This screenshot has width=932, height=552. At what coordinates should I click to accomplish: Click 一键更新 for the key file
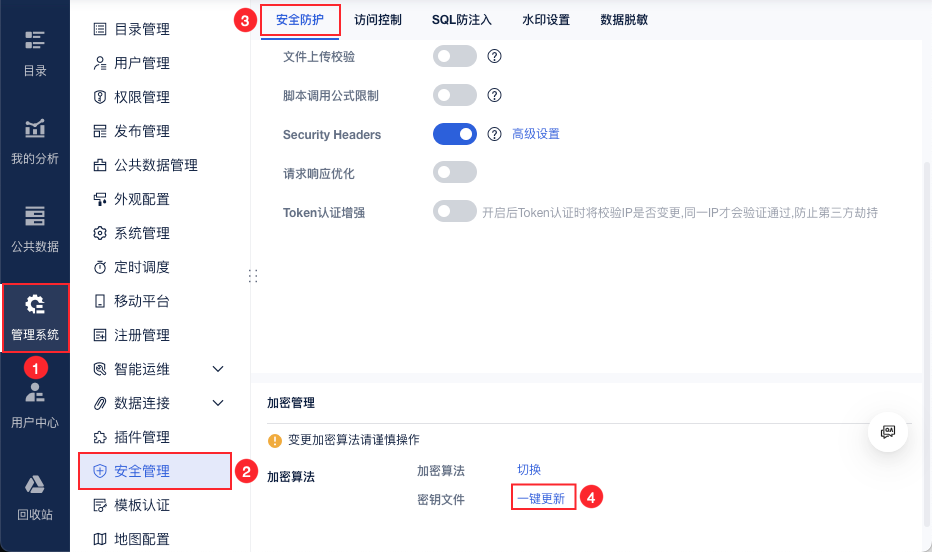[x=541, y=498]
